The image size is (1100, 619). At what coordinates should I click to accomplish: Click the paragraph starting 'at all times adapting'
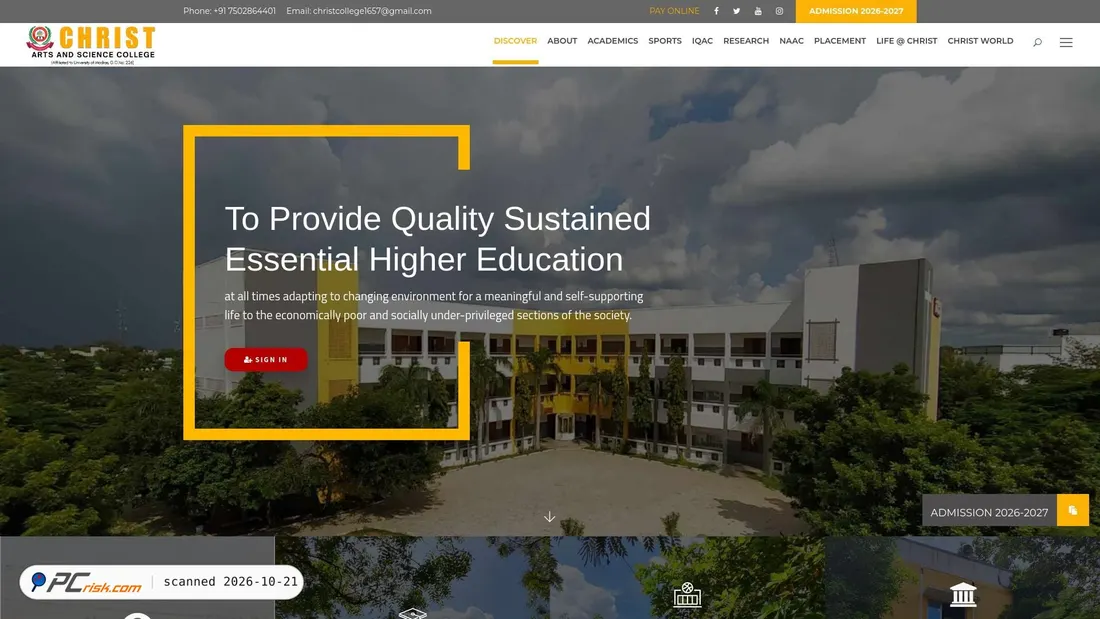434,305
